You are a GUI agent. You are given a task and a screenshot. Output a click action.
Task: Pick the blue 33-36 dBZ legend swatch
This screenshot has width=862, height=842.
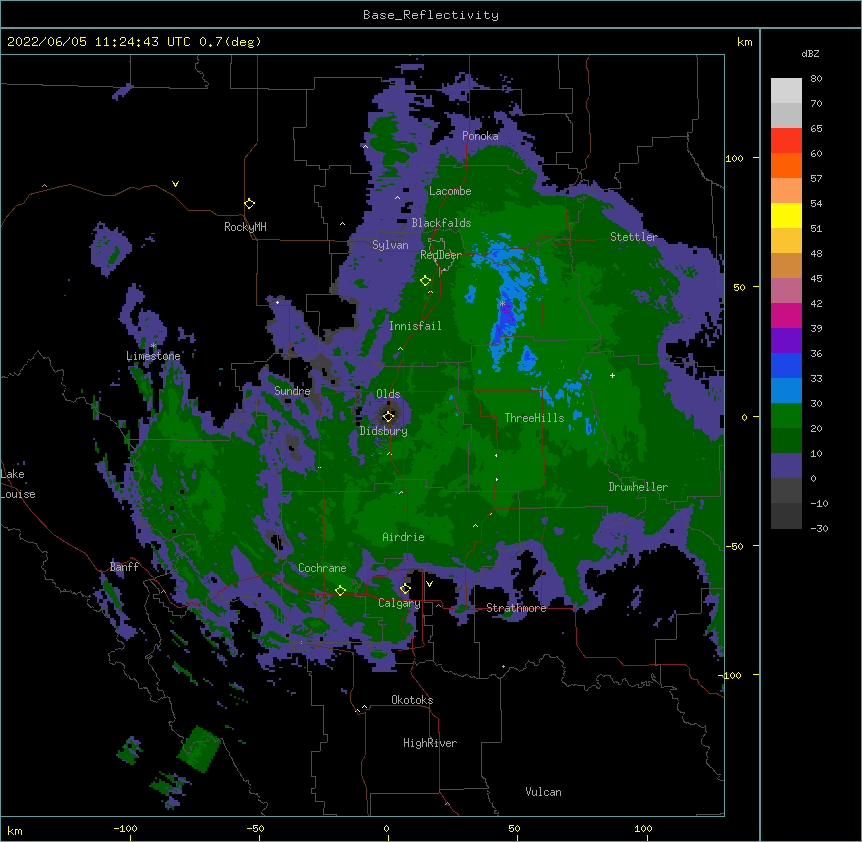click(786, 365)
